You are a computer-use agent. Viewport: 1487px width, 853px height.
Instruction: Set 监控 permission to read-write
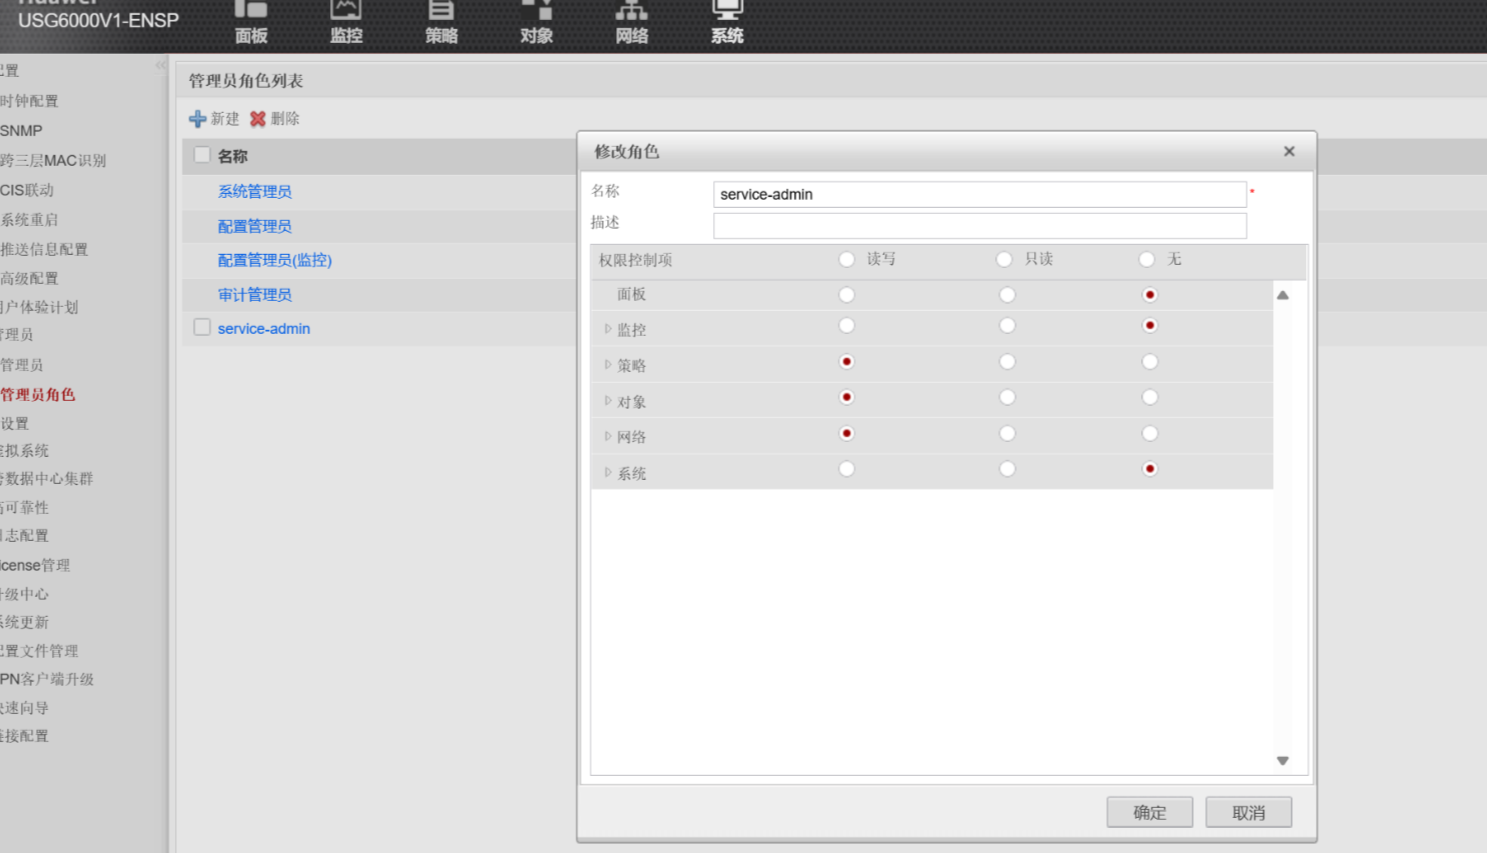(847, 325)
